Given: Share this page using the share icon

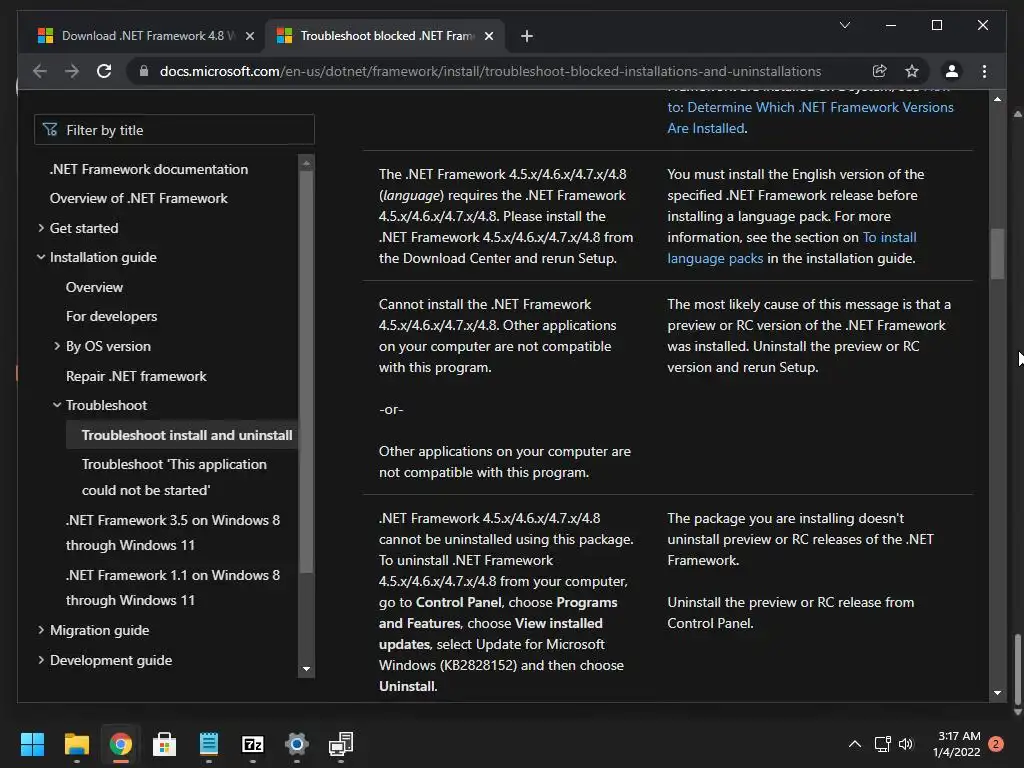Looking at the screenshot, I should coord(880,71).
